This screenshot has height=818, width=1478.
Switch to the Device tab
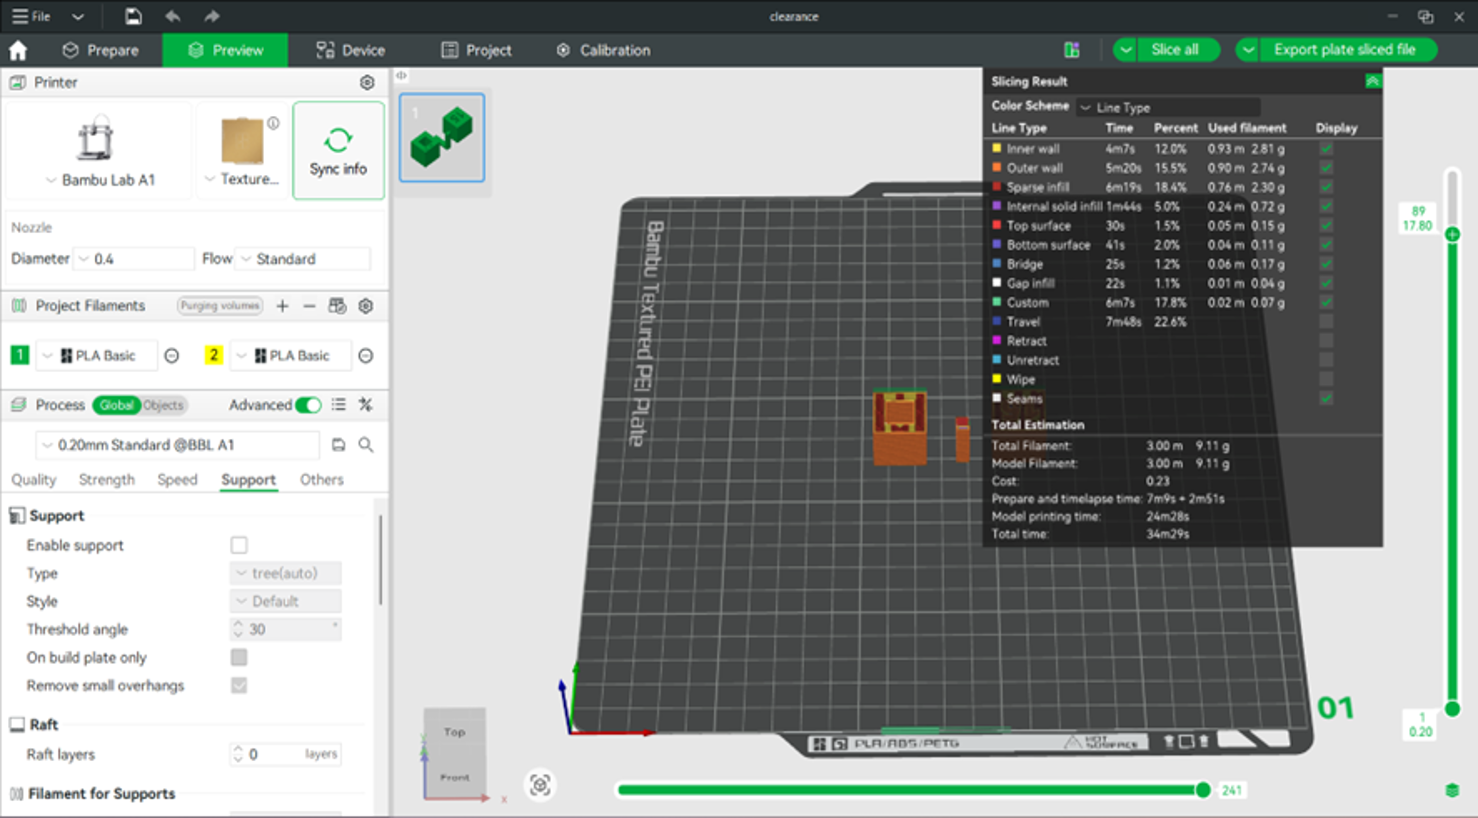(x=350, y=50)
